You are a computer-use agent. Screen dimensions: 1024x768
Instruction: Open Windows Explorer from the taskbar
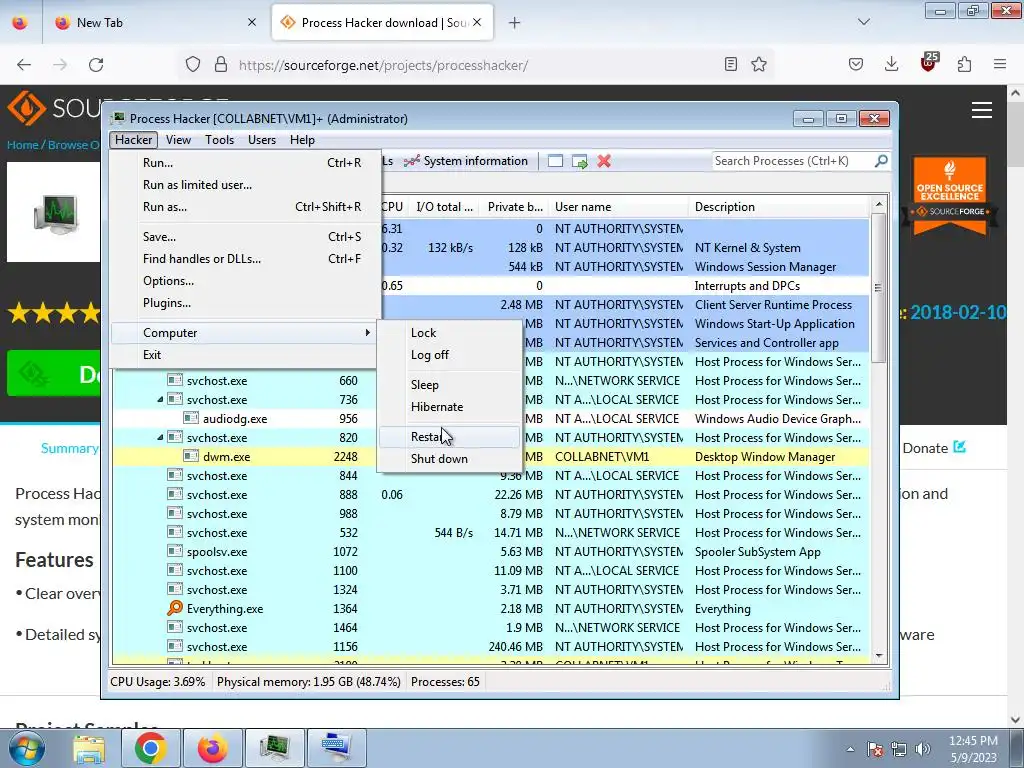[x=89, y=748]
